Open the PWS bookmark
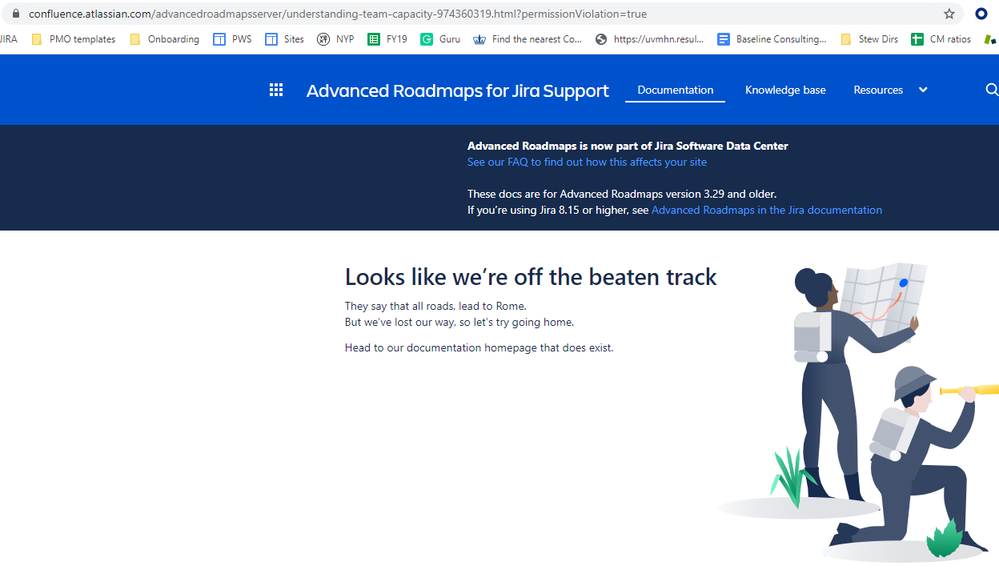Viewport: 999px width, 578px height. click(233, 39)
